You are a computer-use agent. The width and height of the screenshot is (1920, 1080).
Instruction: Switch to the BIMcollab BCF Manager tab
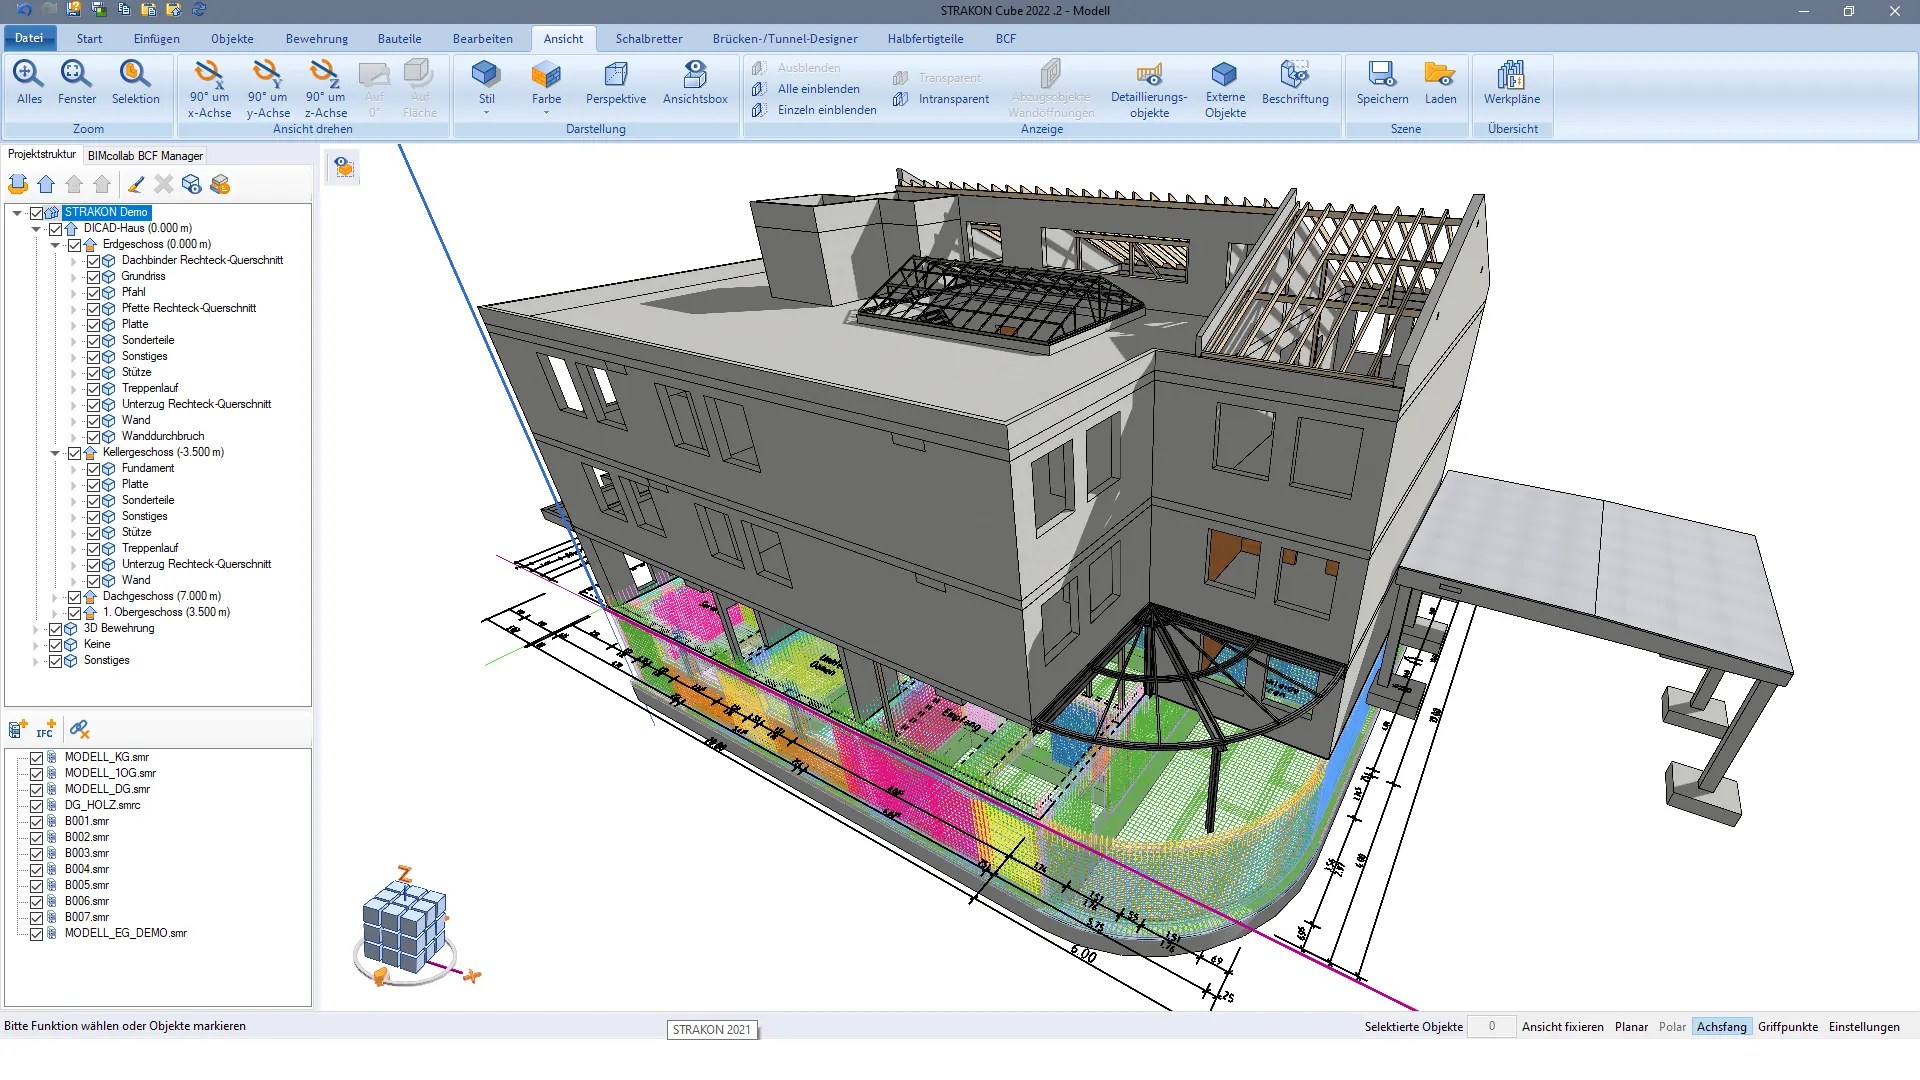pyautogui.click(x=144, y=155)
